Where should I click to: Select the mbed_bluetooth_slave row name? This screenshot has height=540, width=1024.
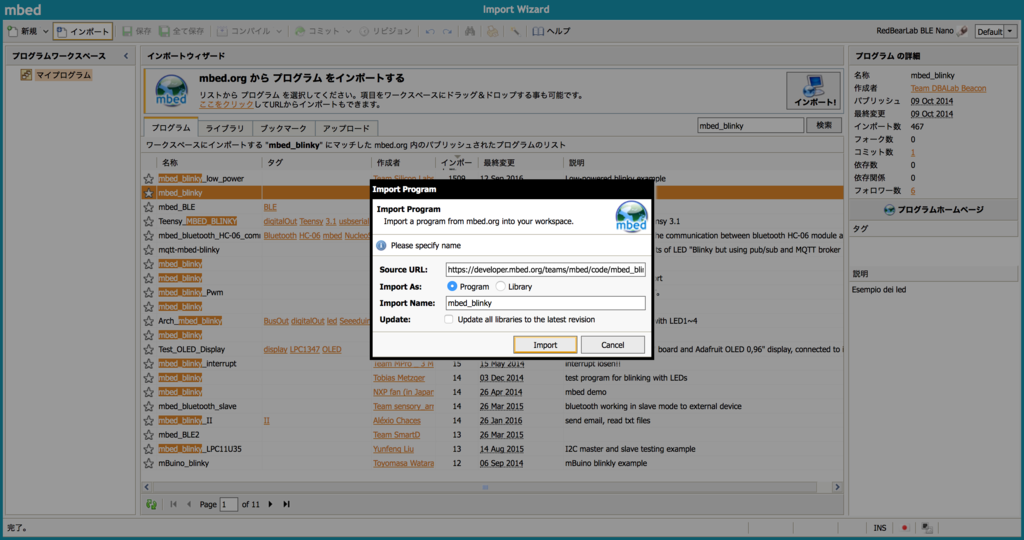[x=197, y=406]
